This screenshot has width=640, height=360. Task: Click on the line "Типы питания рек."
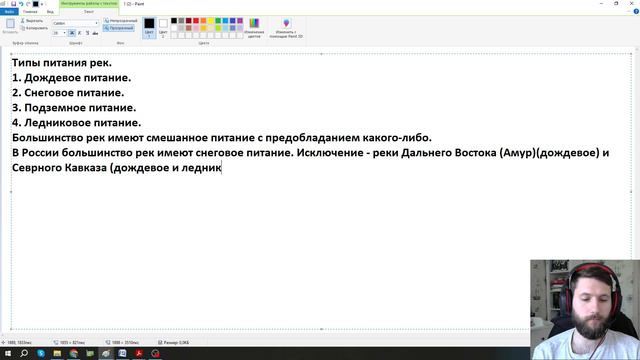click(x=62, y=63)
